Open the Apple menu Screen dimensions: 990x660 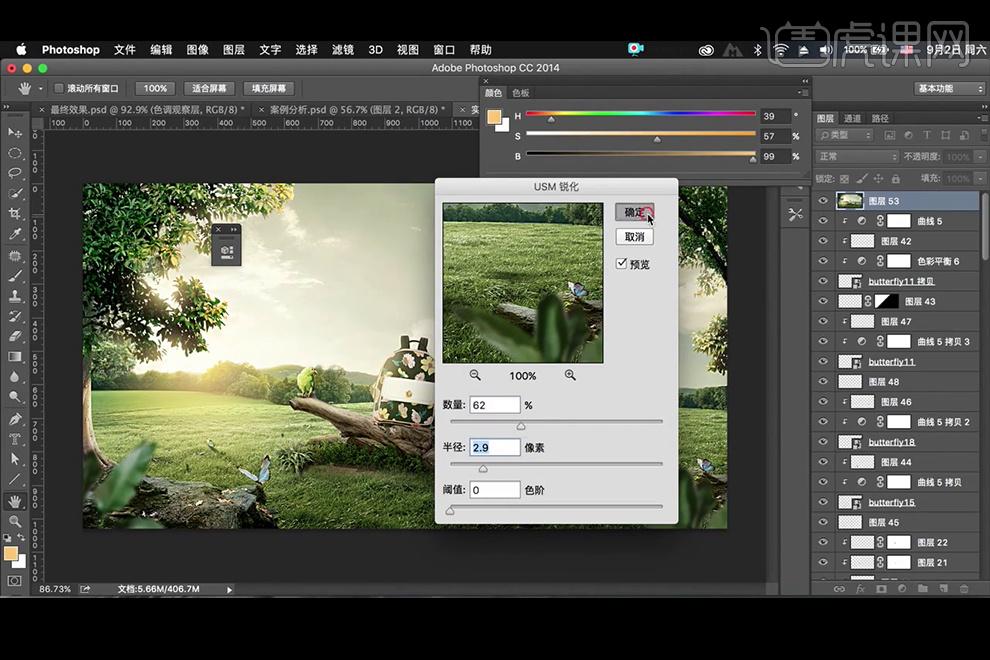point(21,50)
